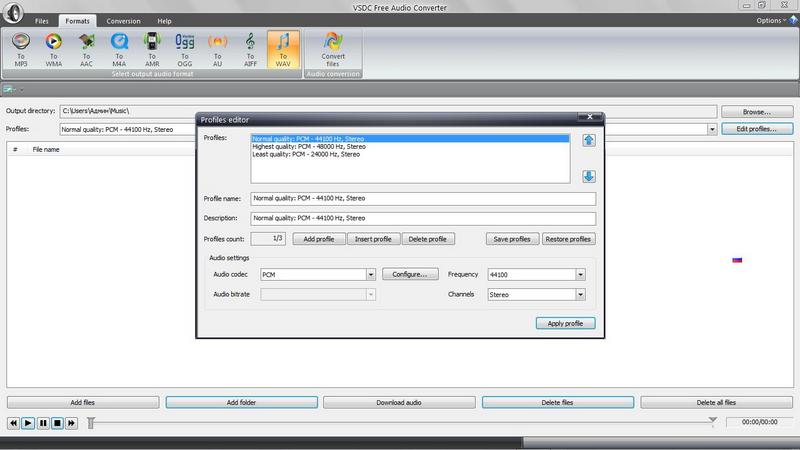Expand main window Profiles dropdown arrow
This screenshot has height=450, width=800.
[x=712, y=130]
